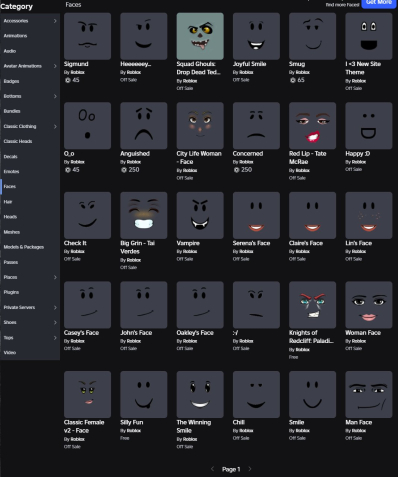This screenshot has height=477, width=398.
Task: Open the Silly Fun item title link
Action: click(x=132, y=422)
